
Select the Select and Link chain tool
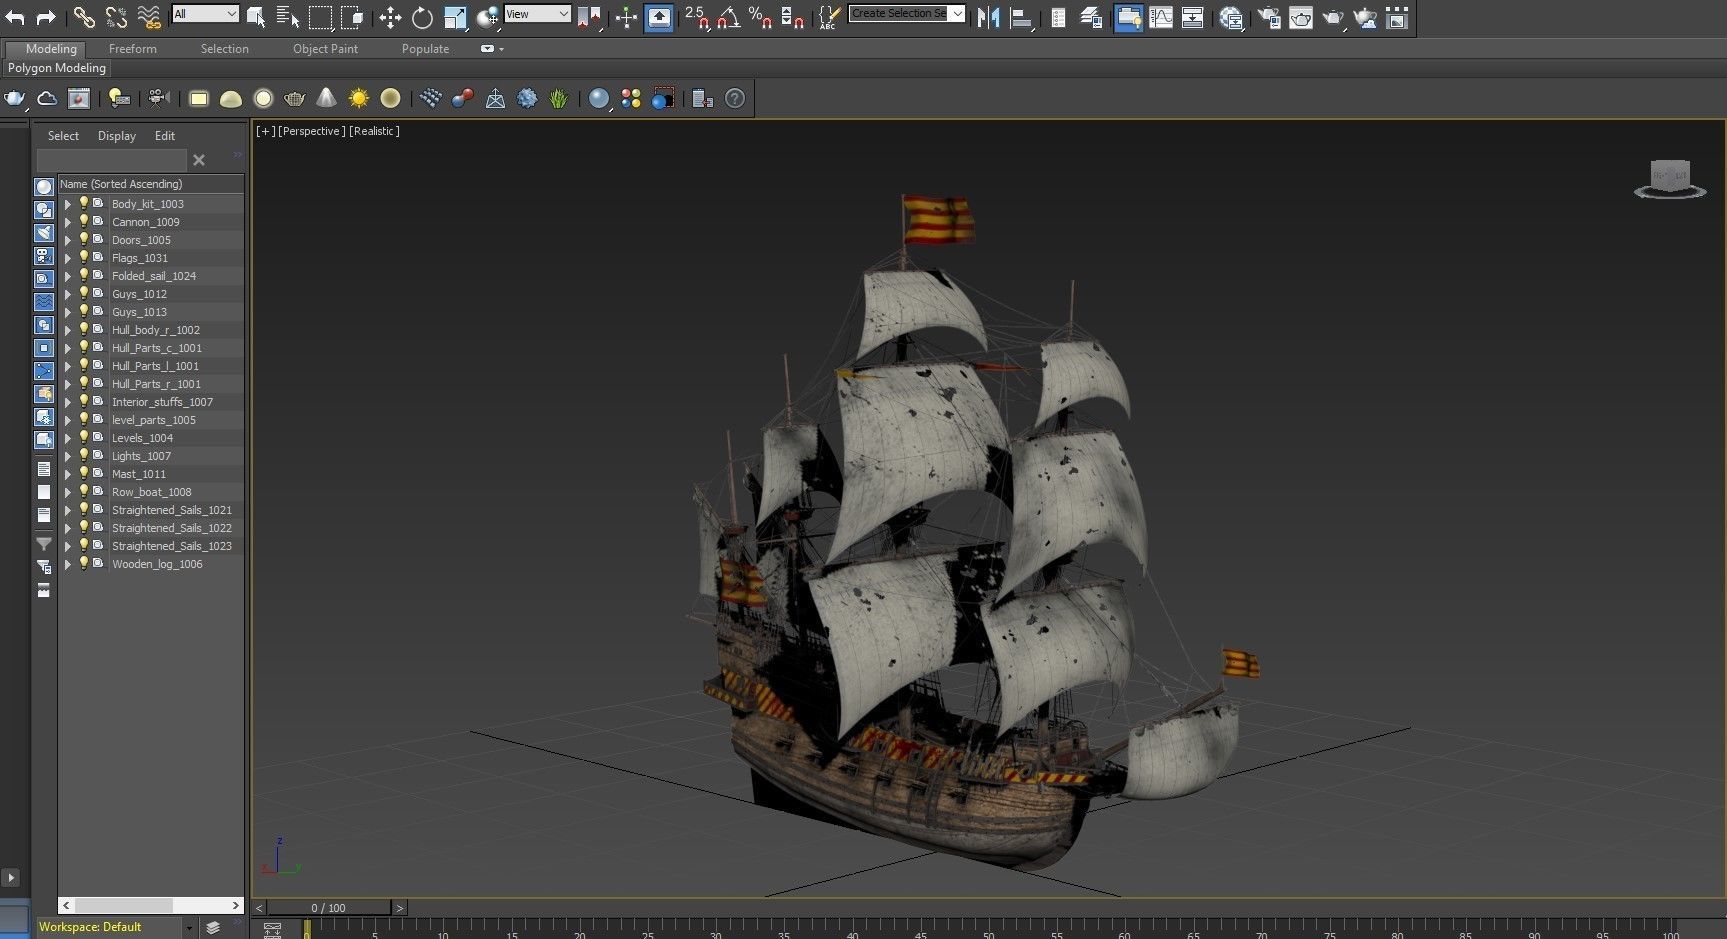click(84, 17)
